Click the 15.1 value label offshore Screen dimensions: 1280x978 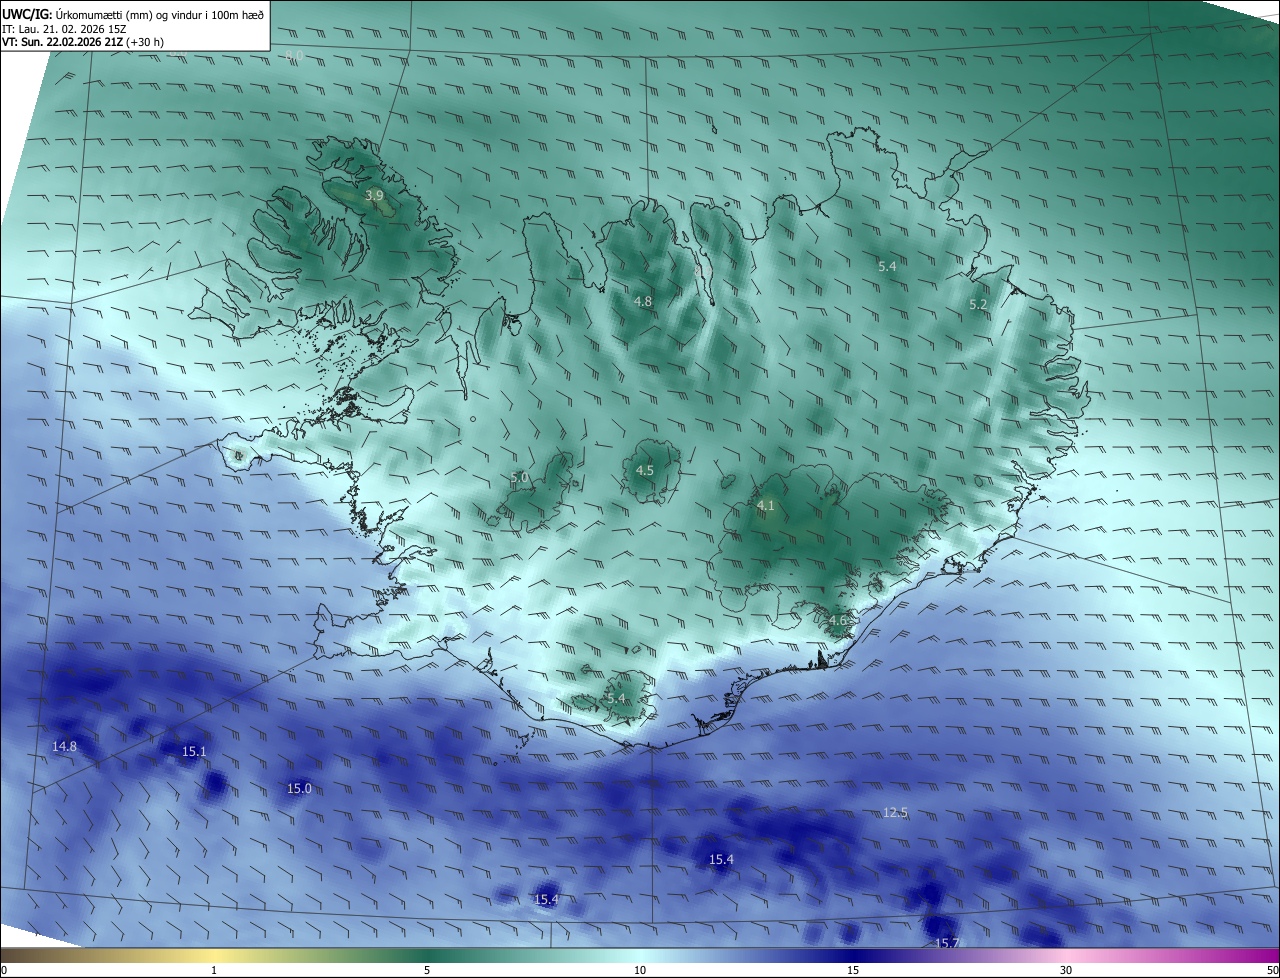(x=194, y=751)
